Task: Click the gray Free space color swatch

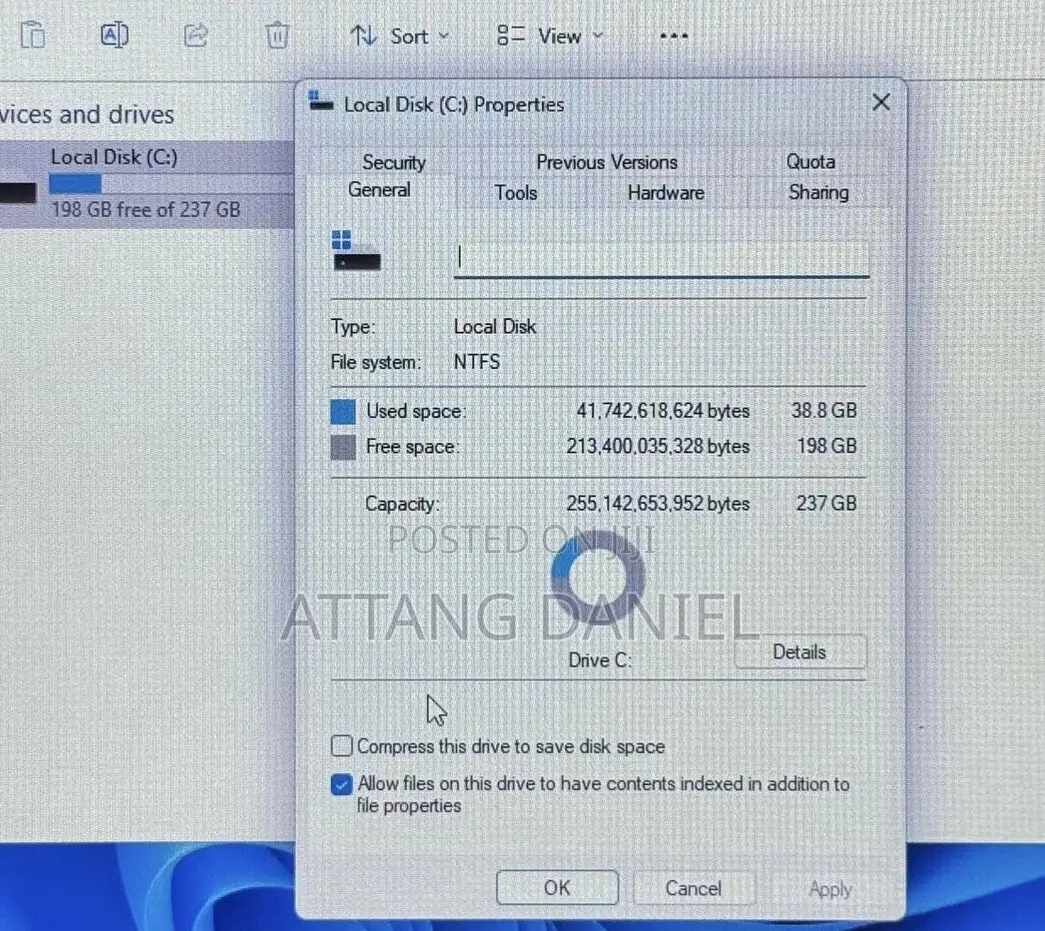Action: click(x=343, y=447)
